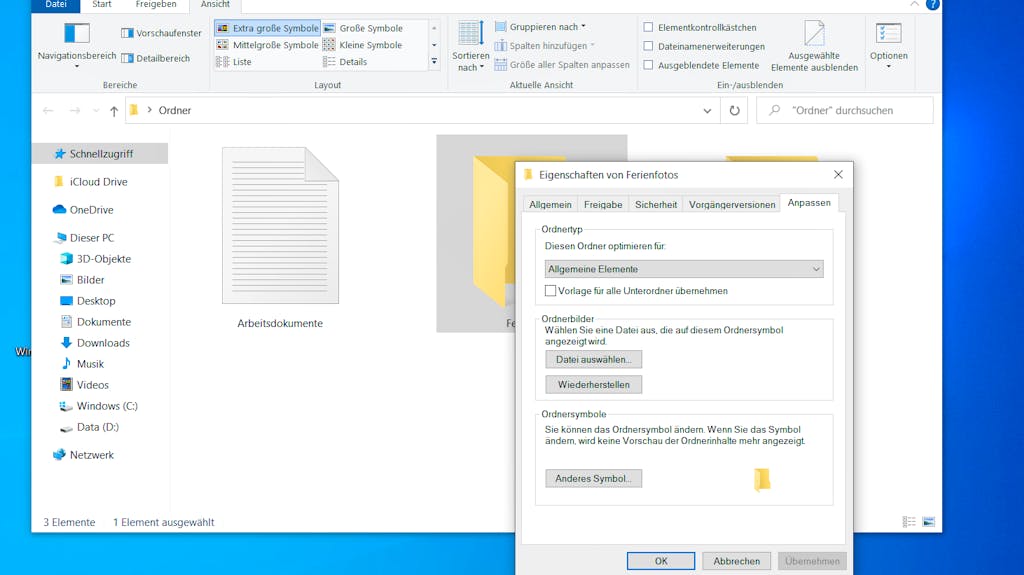Open Netzwerk in sidebar
1024x575 pixels.
(84, 455)
